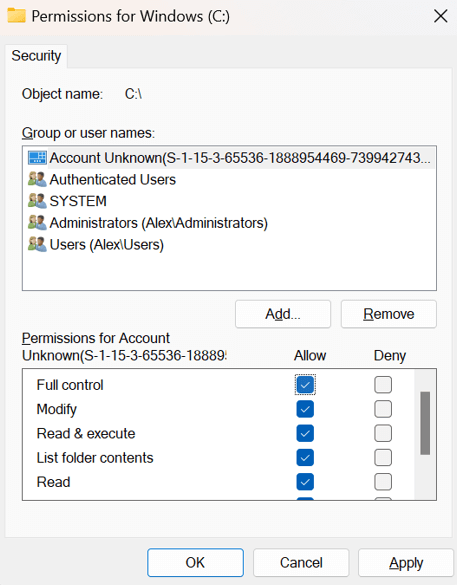Uncheck Allow for Read permission
The height and width of the screenshot is (585, 457).
305,482
